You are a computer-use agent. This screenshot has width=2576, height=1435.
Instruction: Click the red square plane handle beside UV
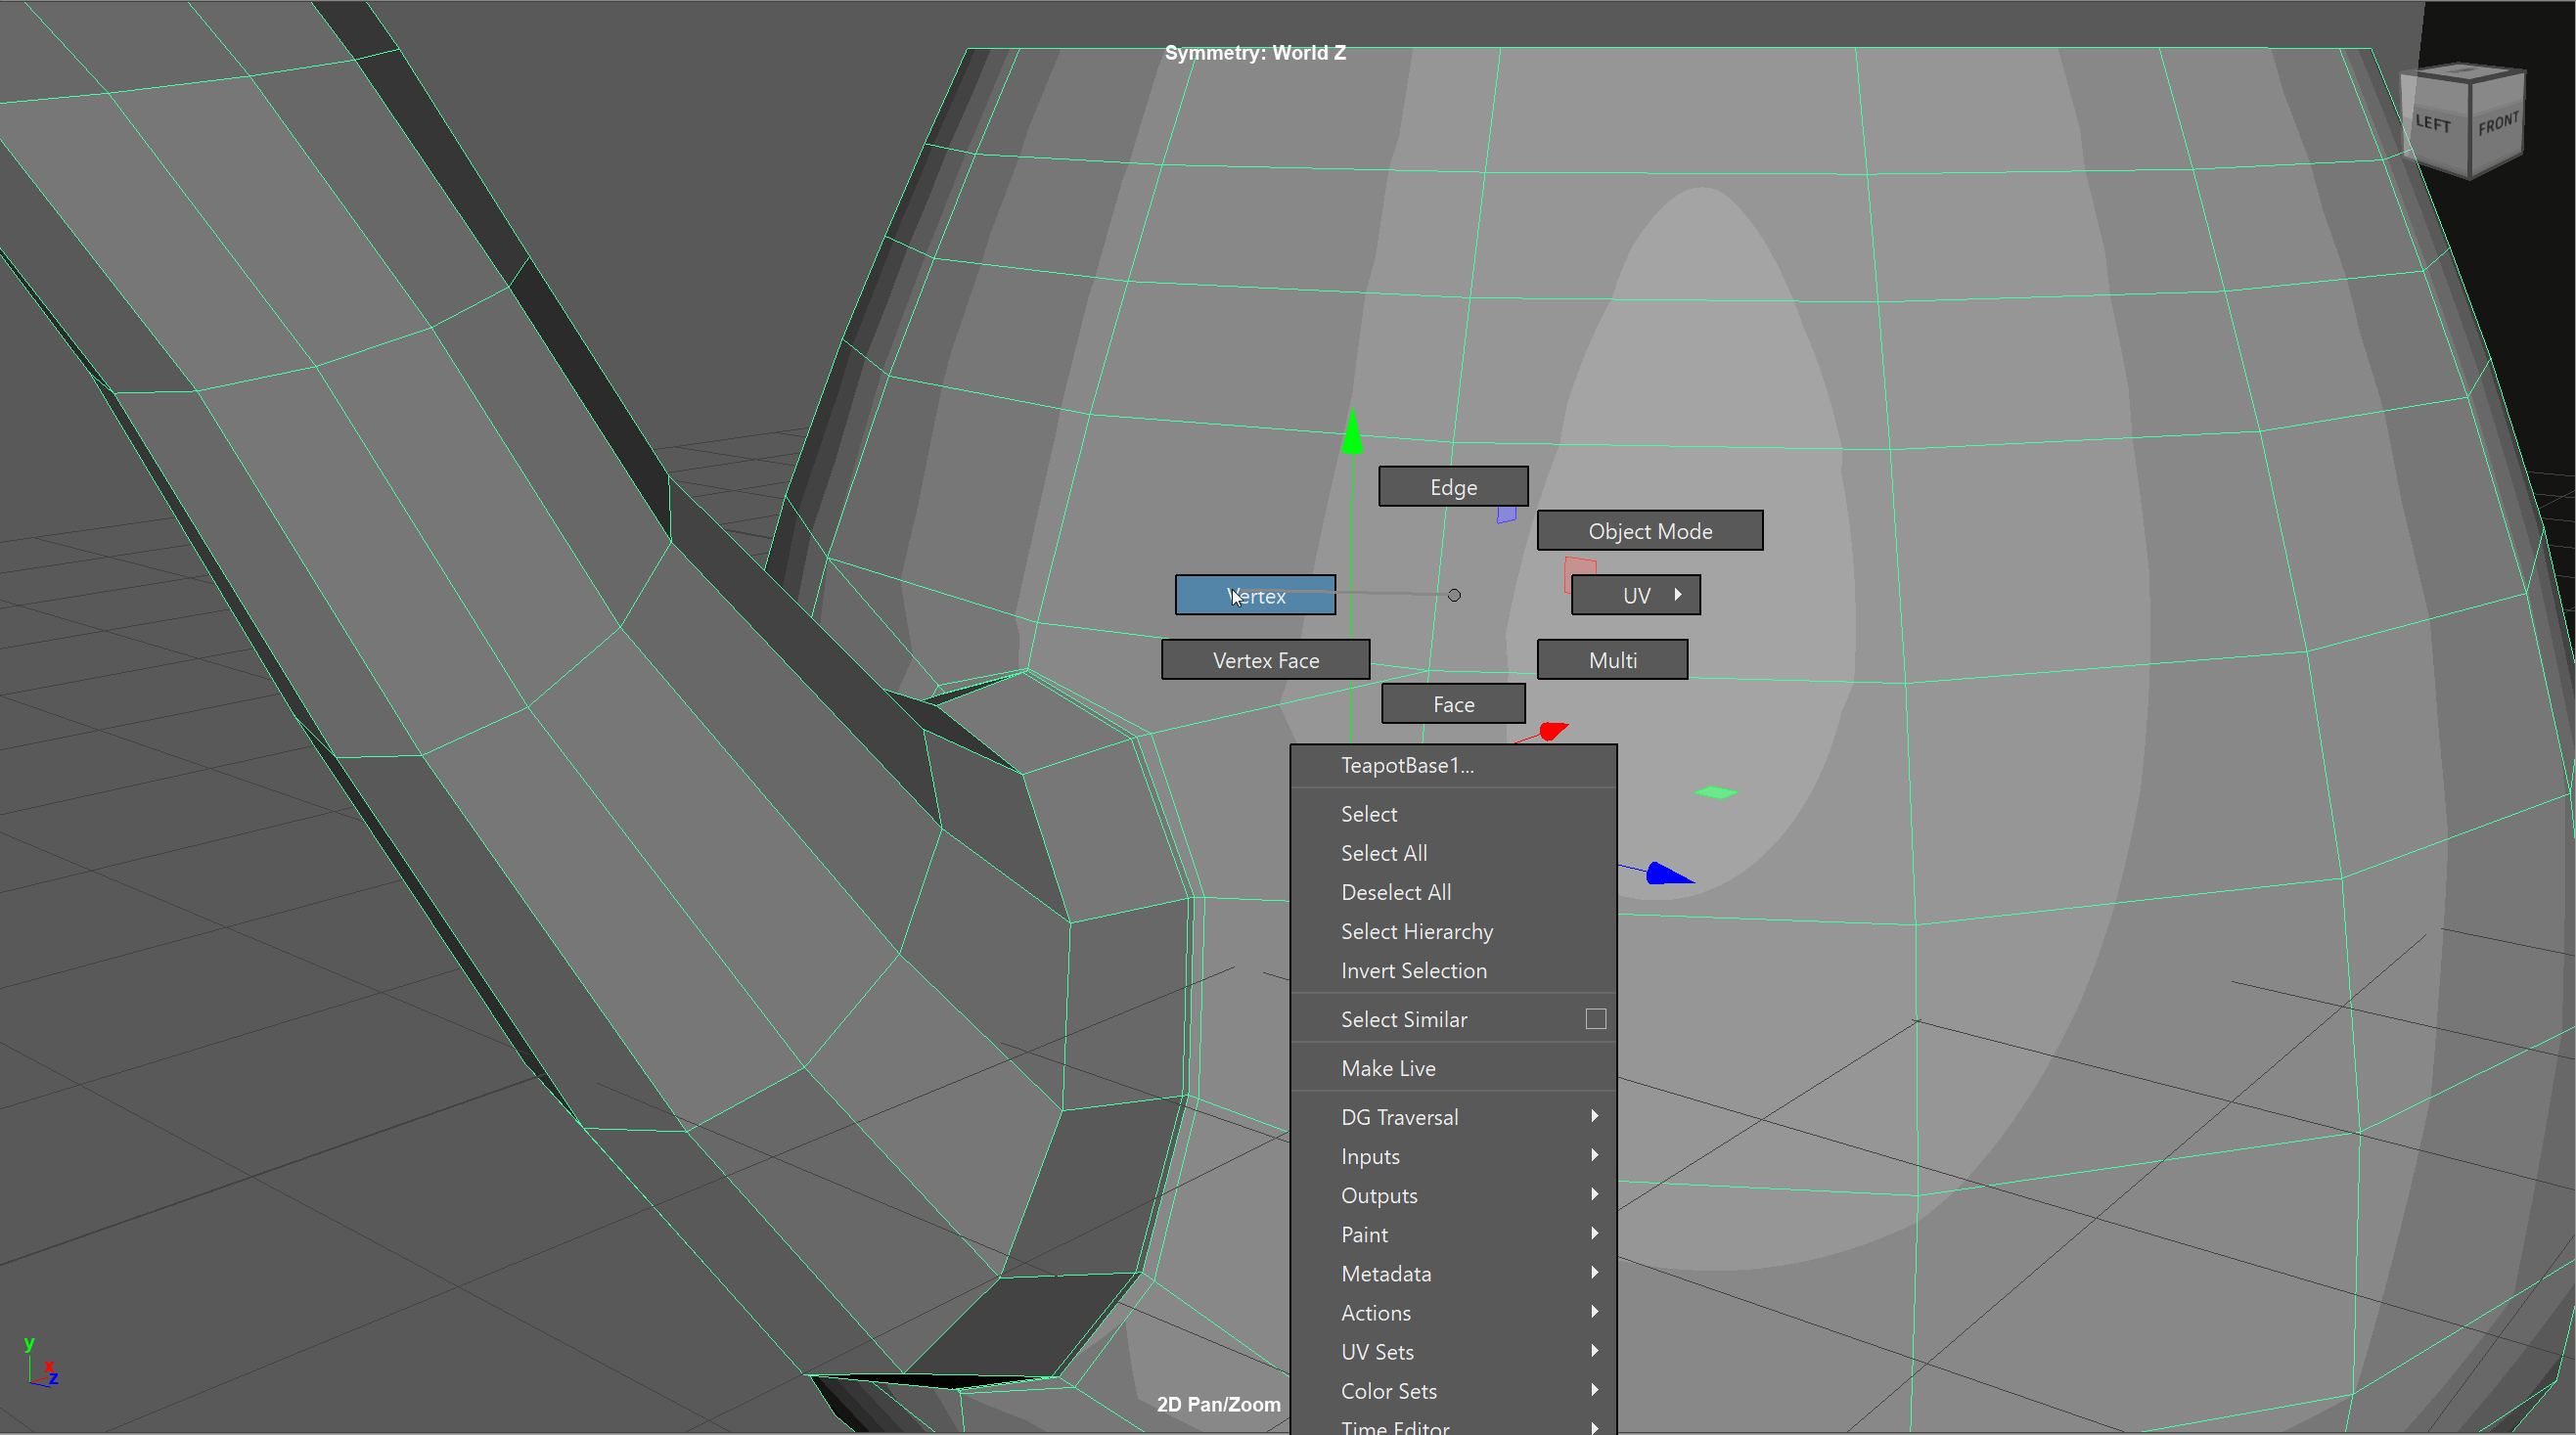click(1577, 568)
